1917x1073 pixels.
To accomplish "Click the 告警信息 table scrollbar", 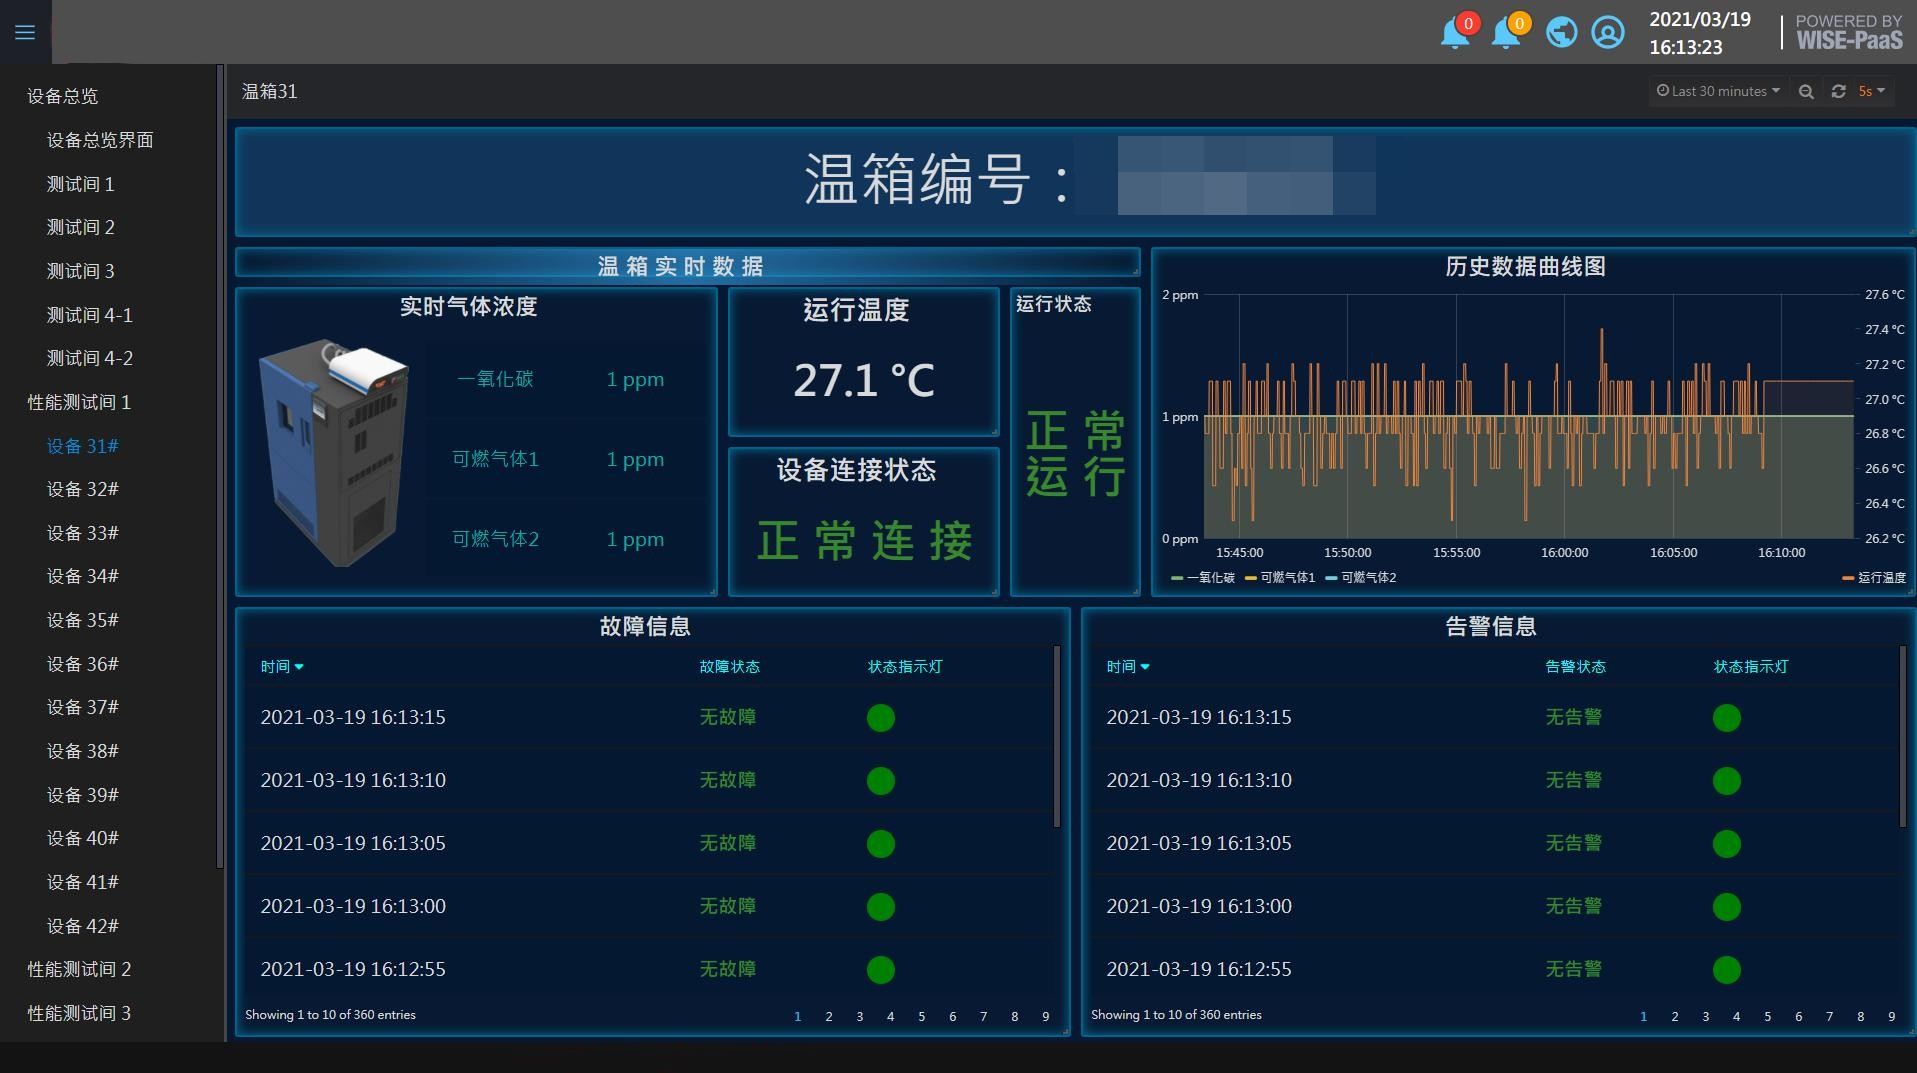I will [x=1903, y=737].
